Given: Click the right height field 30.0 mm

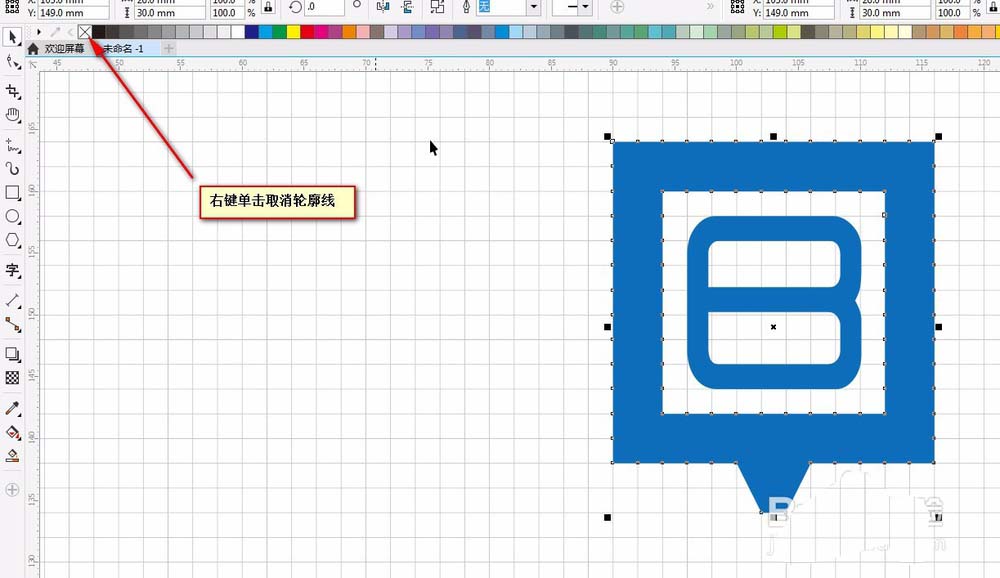Looking at the screenshot, I should point(894,13).
